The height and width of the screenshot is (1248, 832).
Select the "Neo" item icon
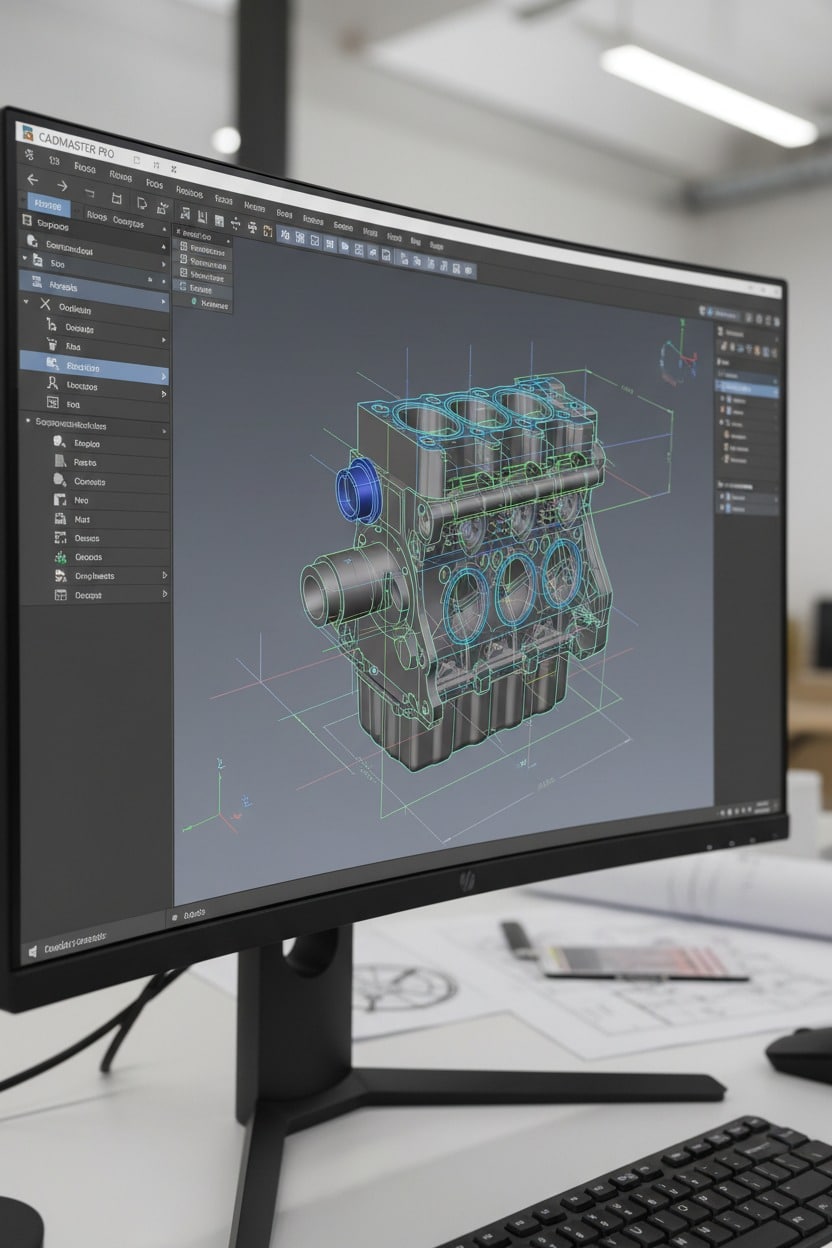tap(58, 499)
